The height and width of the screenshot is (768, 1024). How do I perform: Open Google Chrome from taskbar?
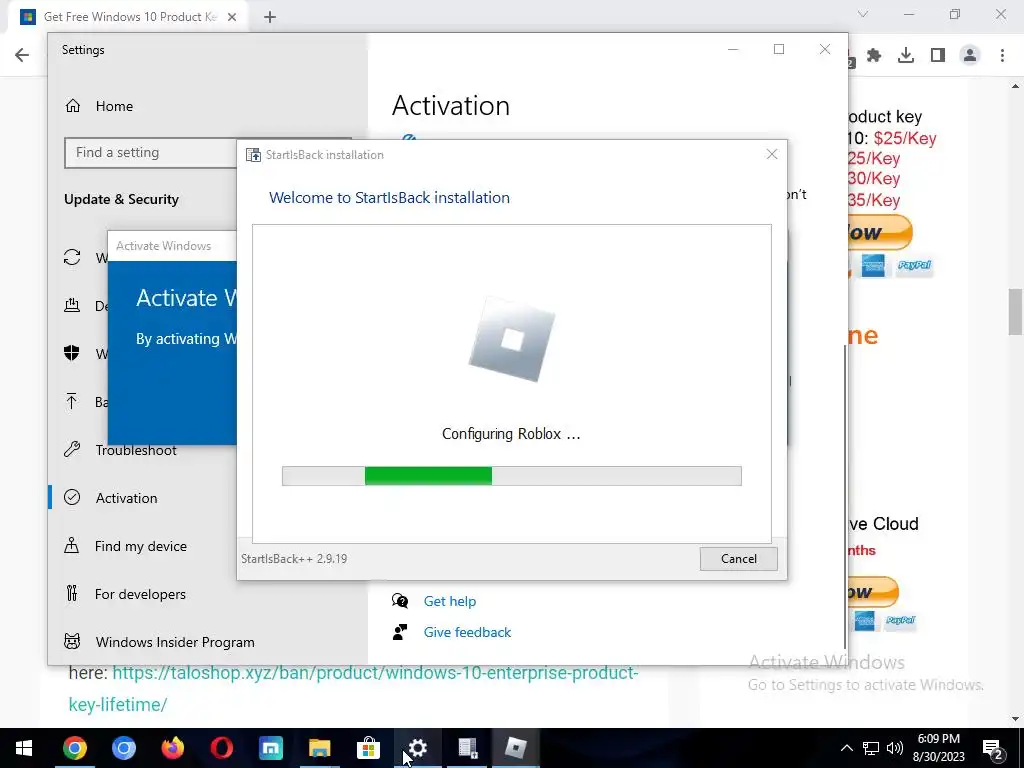point(74,748)
